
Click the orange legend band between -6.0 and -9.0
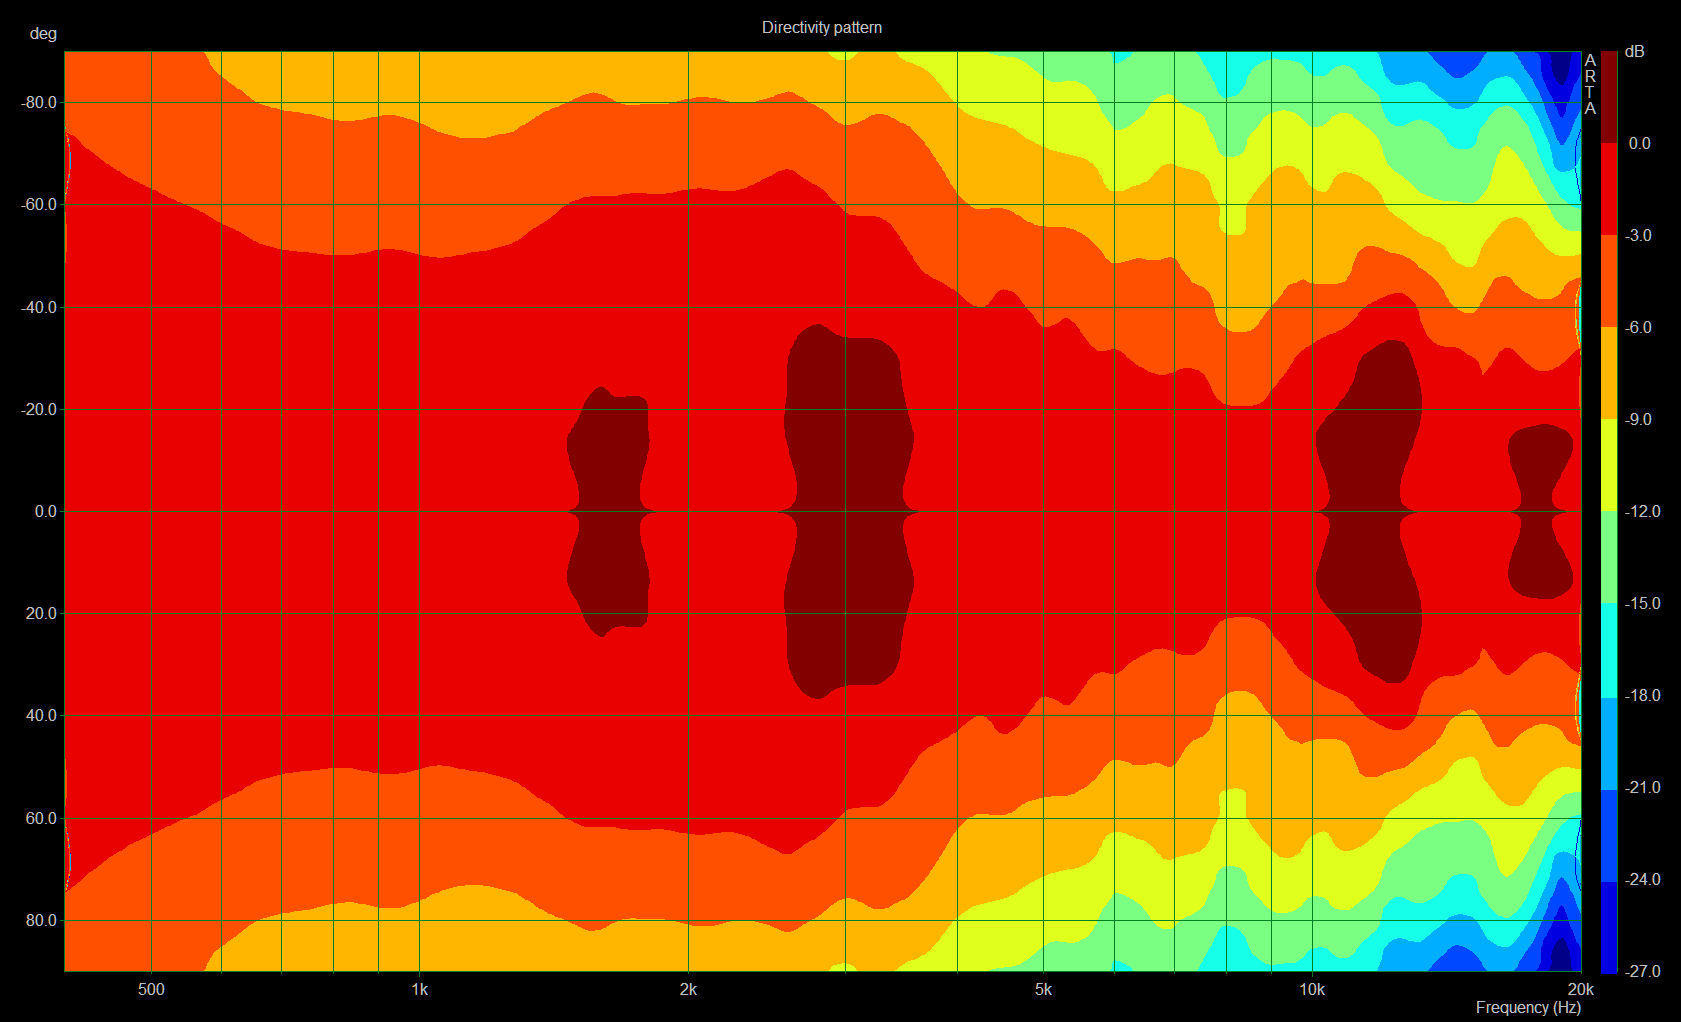[1609, 373]
